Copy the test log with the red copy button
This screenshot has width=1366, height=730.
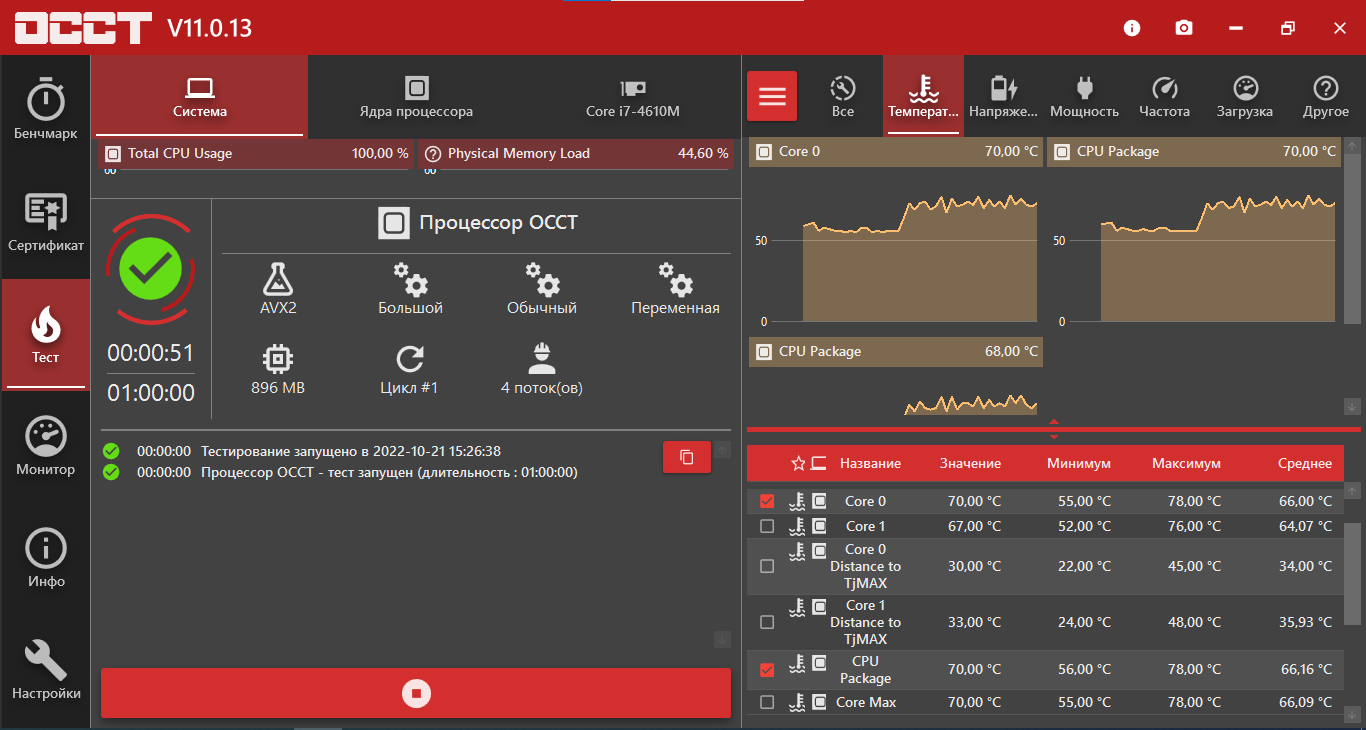pyautogui.click(x=687, y=457)
